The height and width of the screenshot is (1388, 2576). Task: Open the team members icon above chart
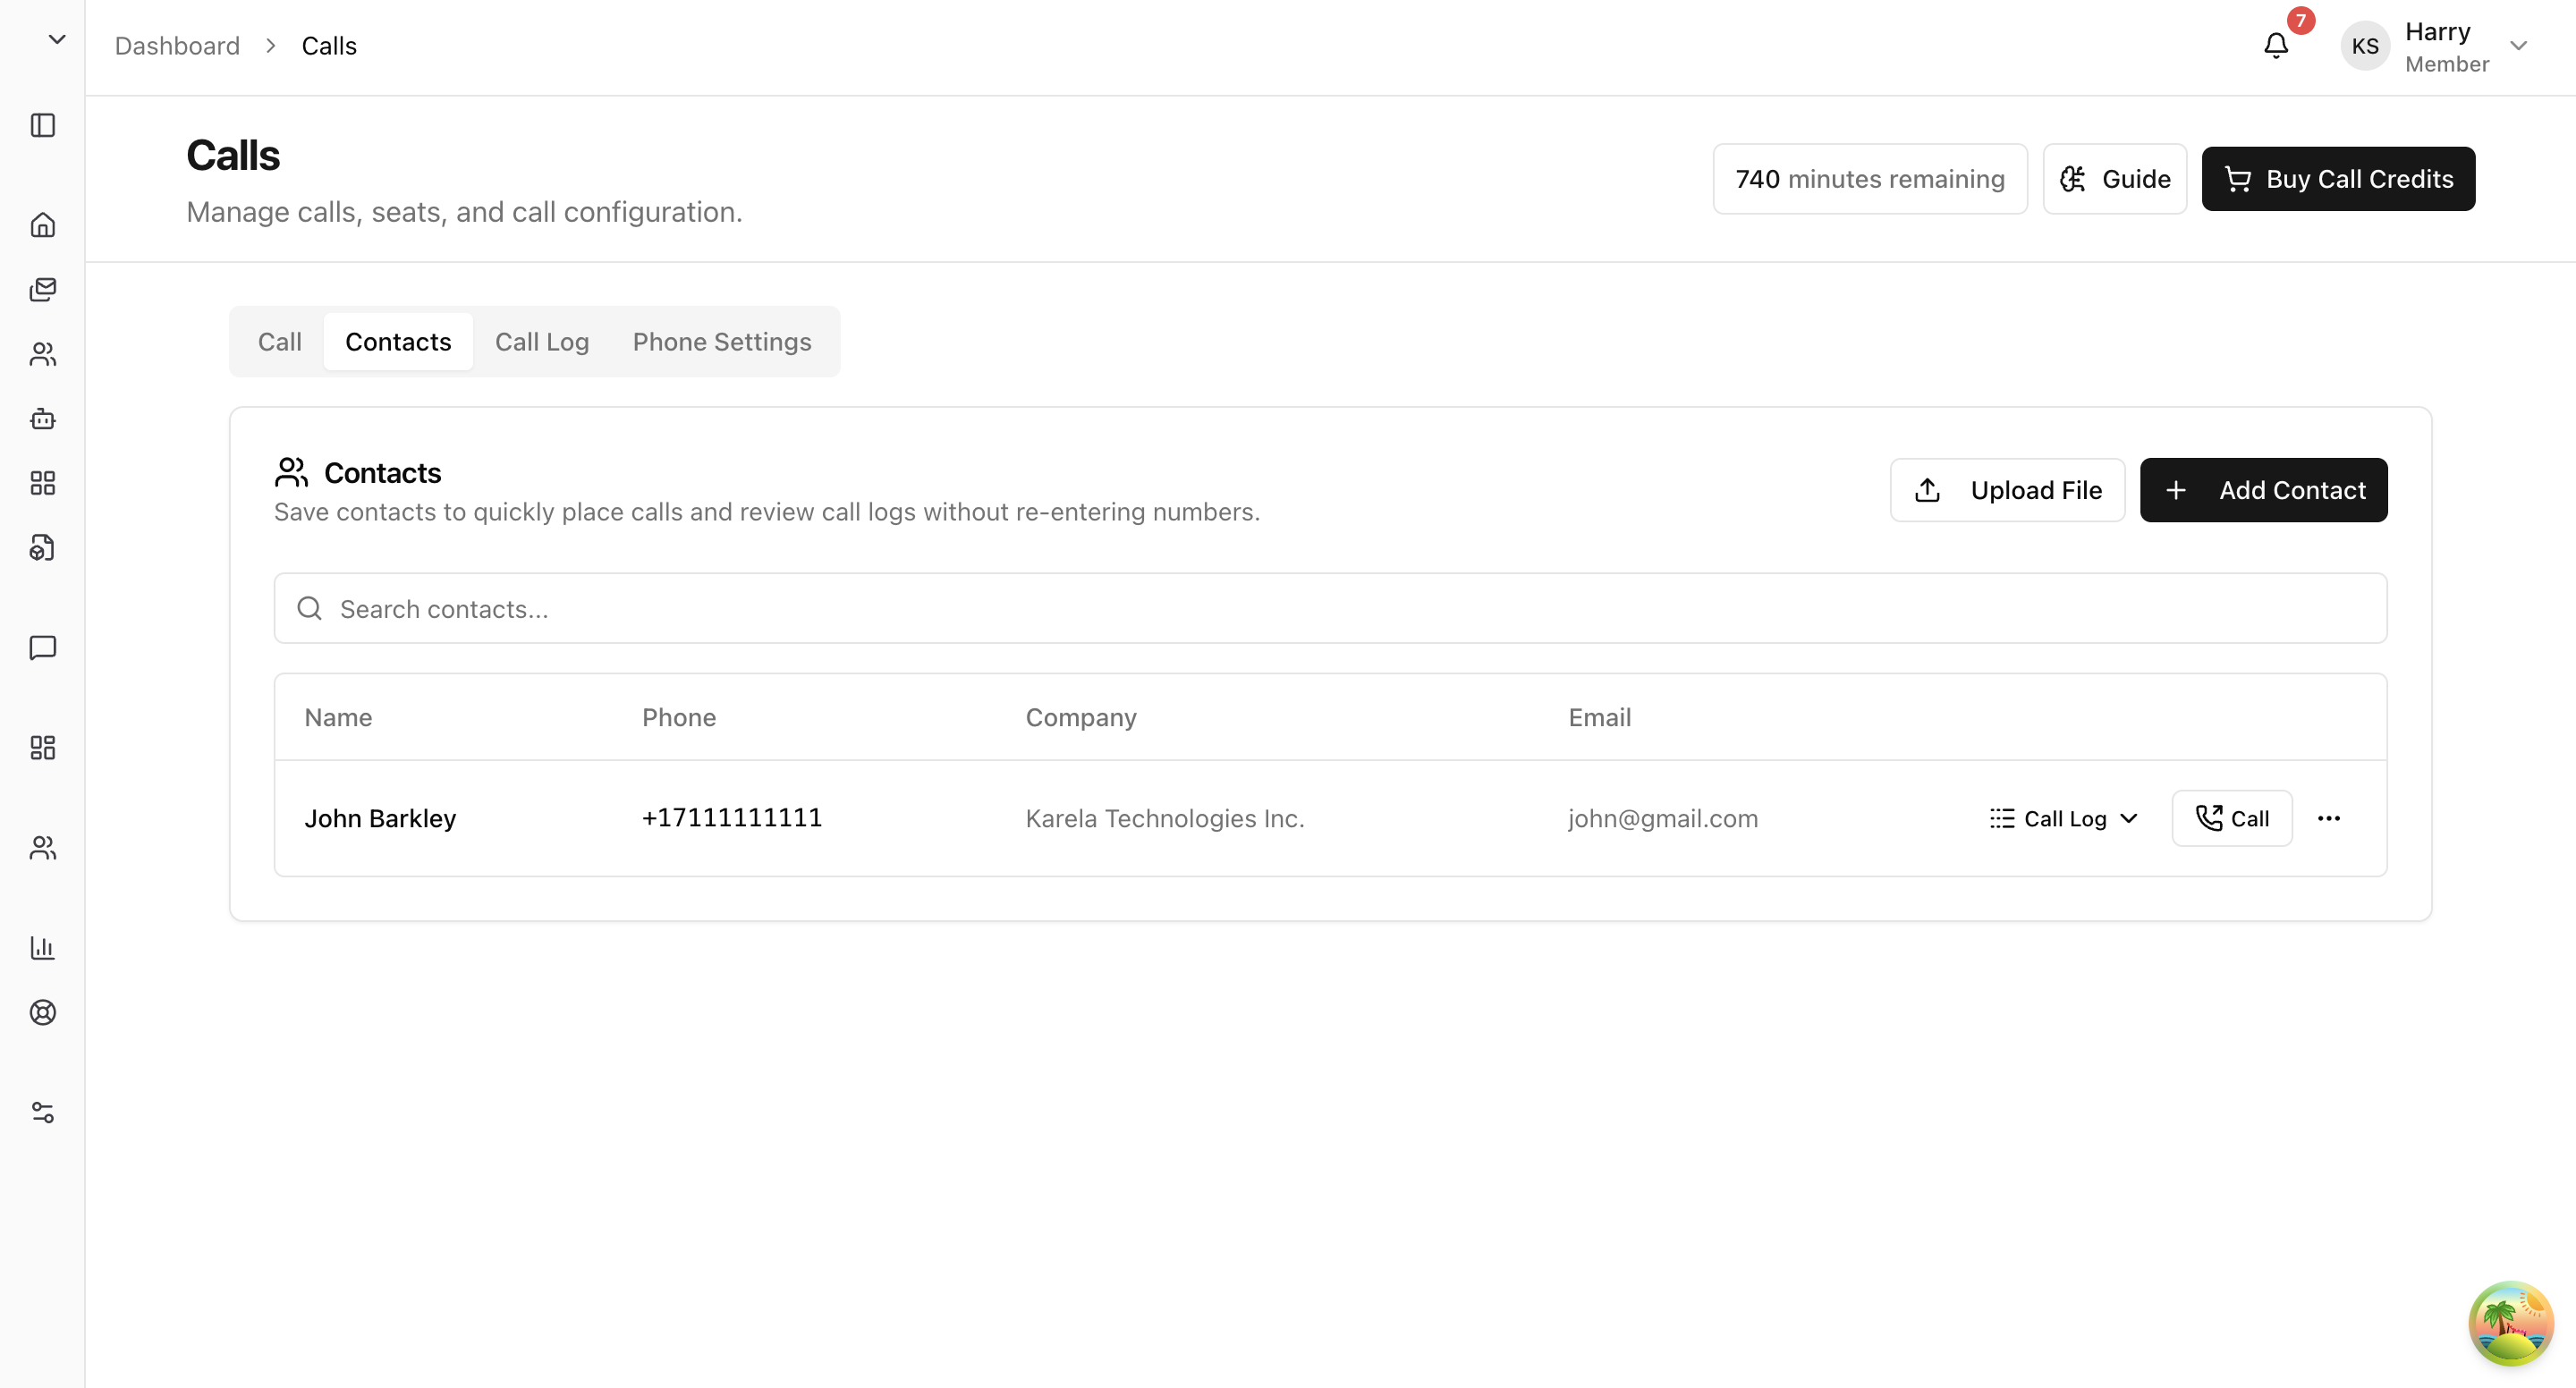pyautogui.click(x=42, y=848)
